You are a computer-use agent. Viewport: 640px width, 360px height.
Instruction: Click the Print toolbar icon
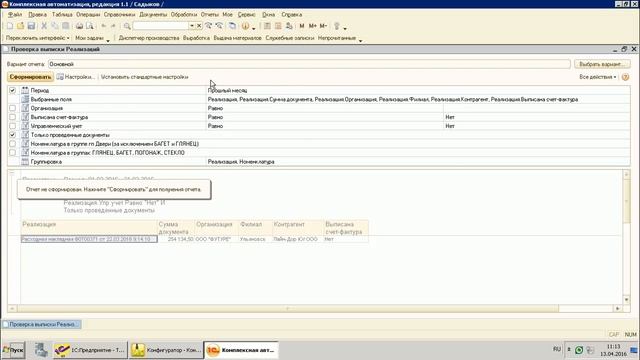pyautogui.click(x=79, y=26)
